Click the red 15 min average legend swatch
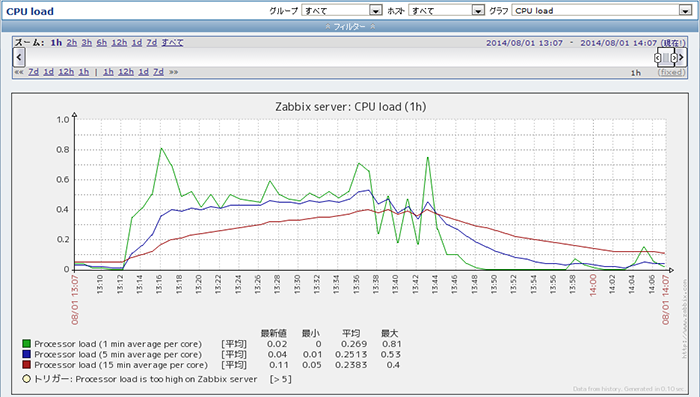This screenshot has height=397, width=700. coord(27,365)
